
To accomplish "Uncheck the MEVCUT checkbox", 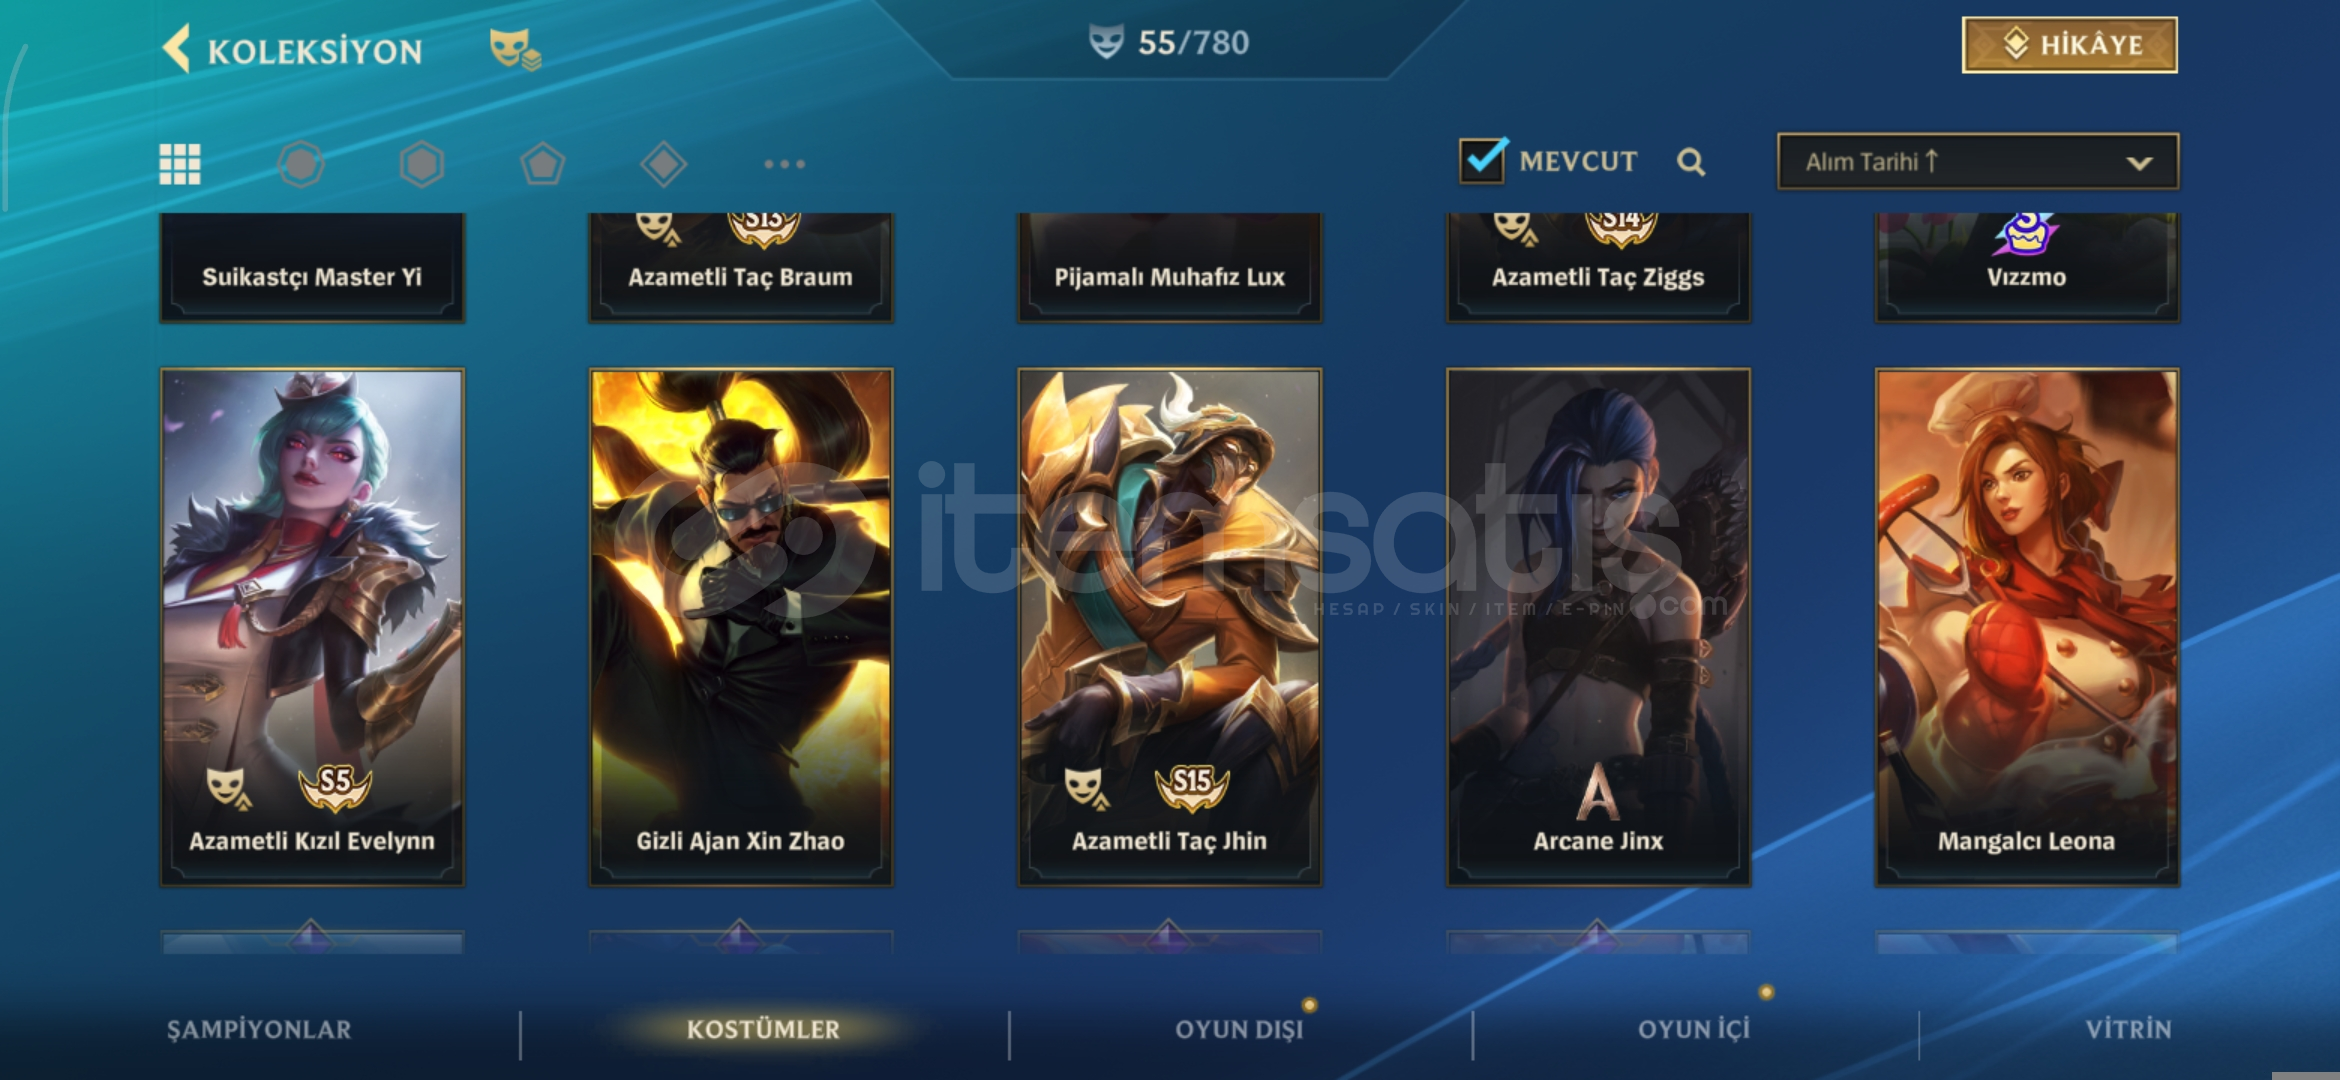I will pos(1483,160).
